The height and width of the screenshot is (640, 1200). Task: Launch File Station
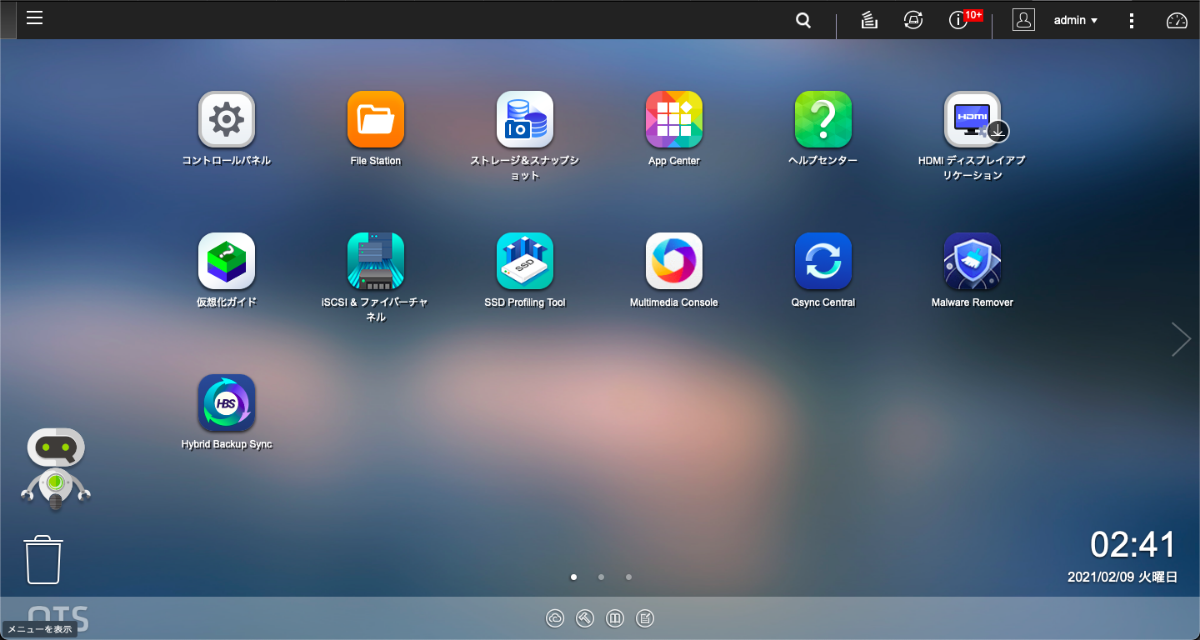pyautogui.click(x=376, y=120)
